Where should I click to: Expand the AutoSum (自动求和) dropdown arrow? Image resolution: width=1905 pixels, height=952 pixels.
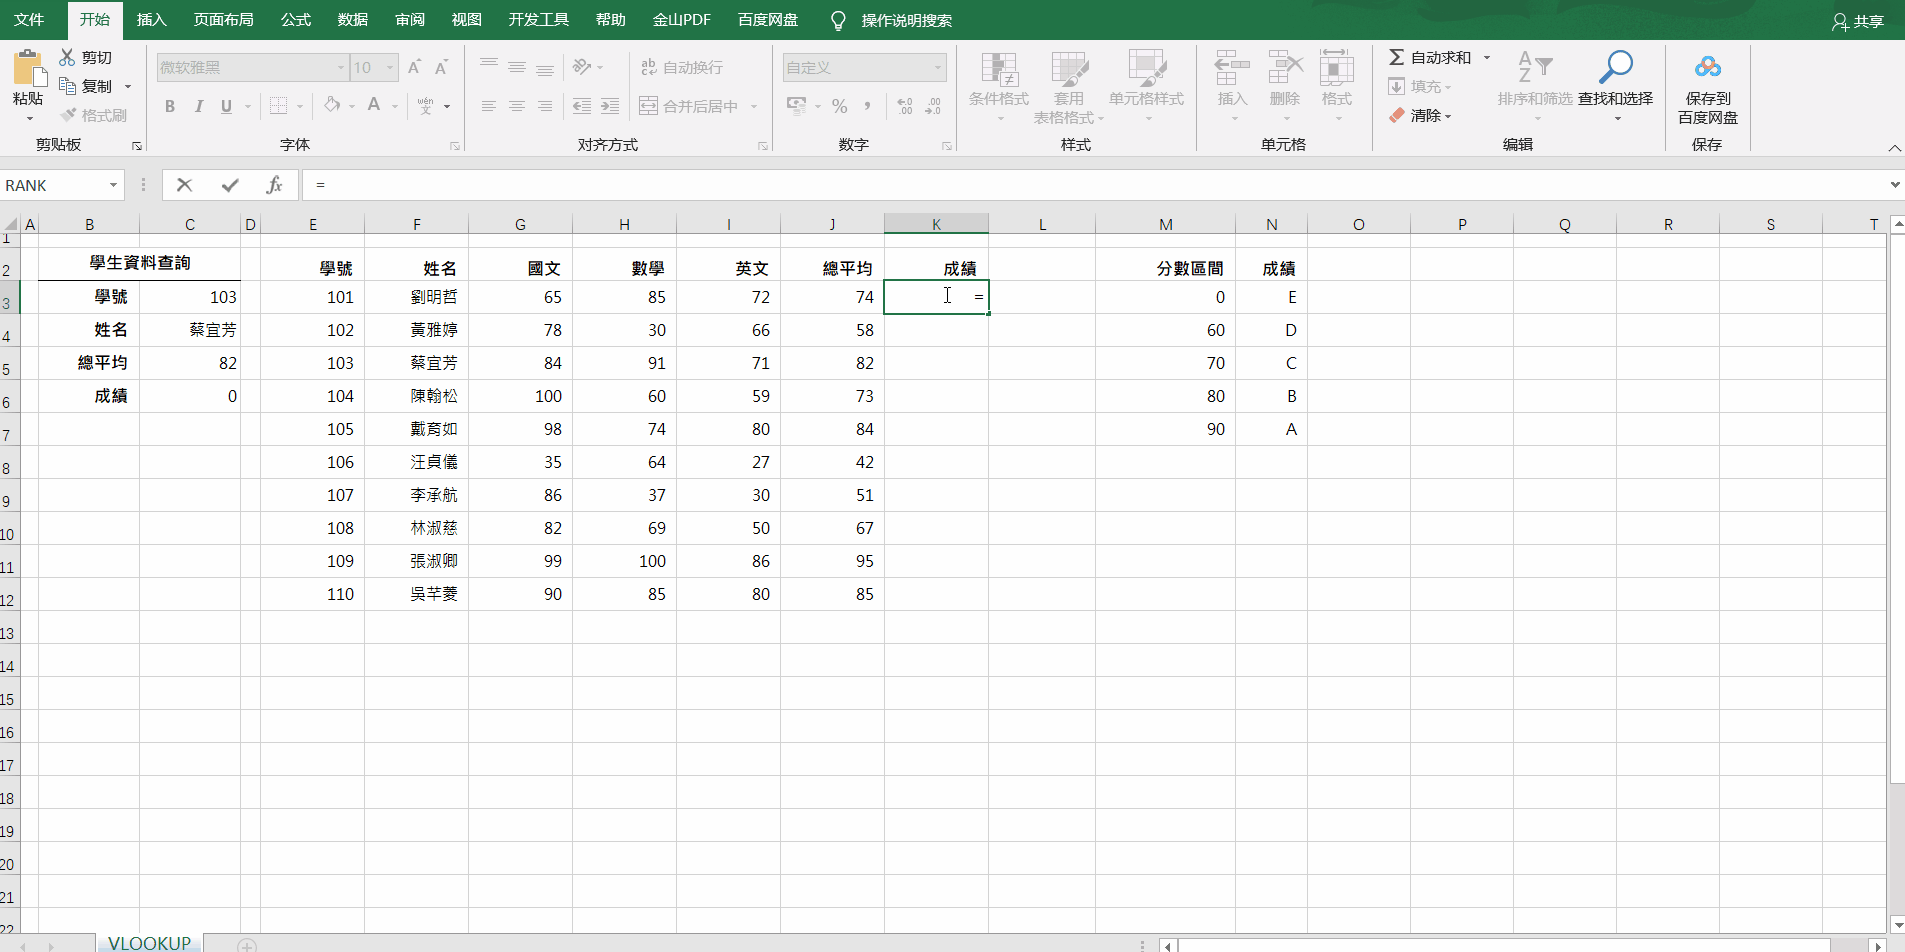(1487, 57)
